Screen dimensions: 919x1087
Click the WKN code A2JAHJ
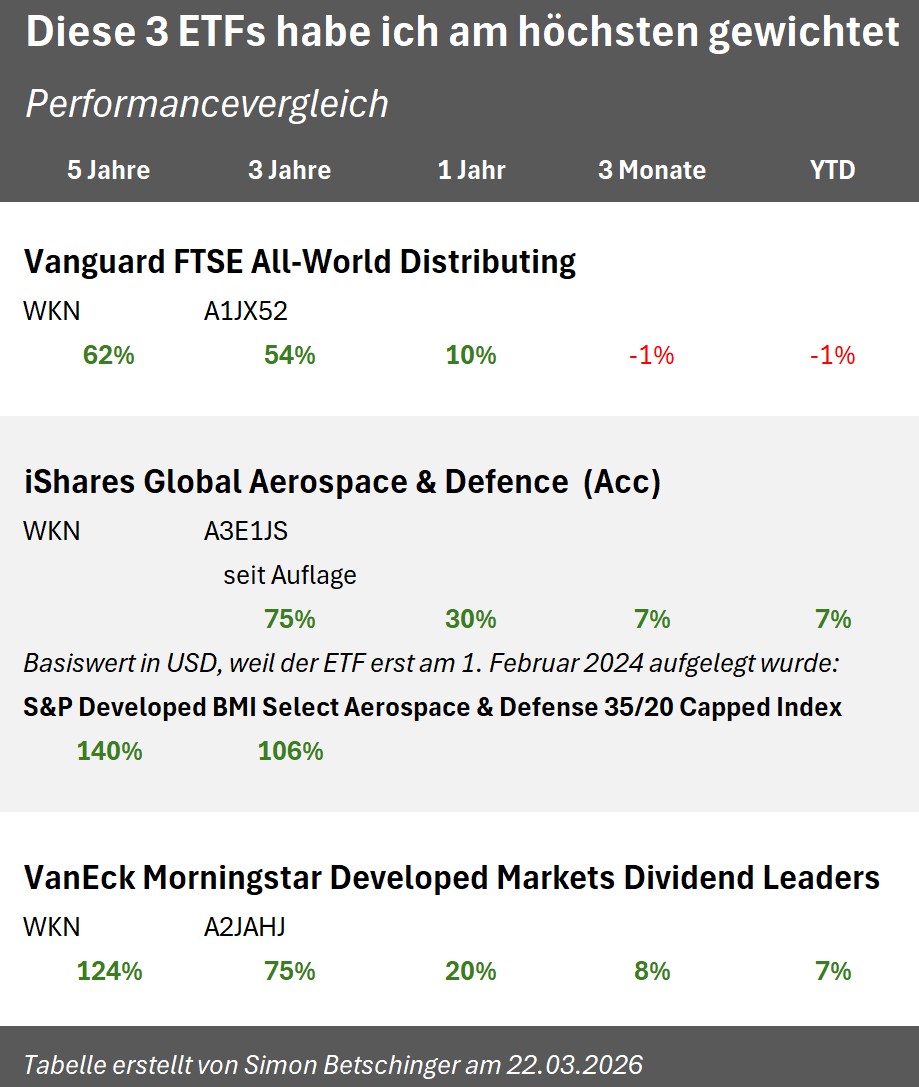(x=244, y=927)
